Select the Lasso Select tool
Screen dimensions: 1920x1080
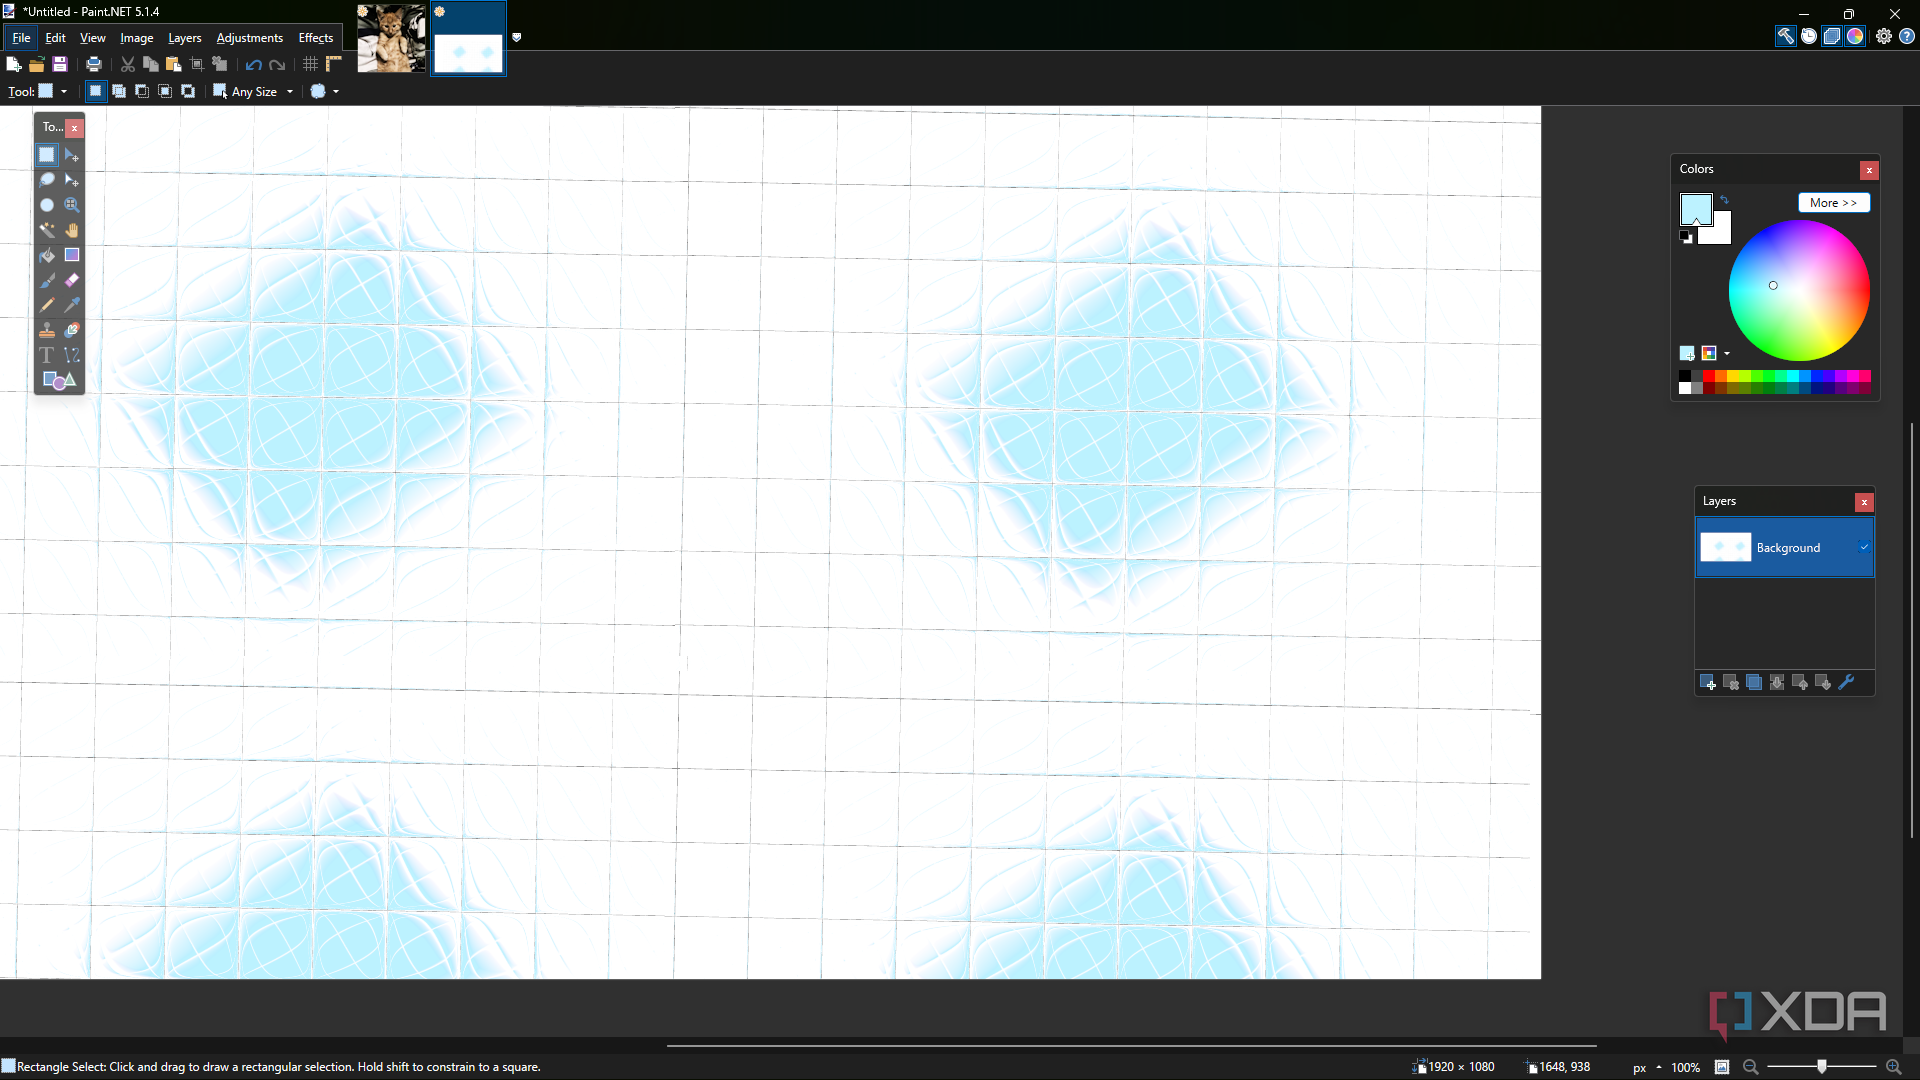[47, 180]
